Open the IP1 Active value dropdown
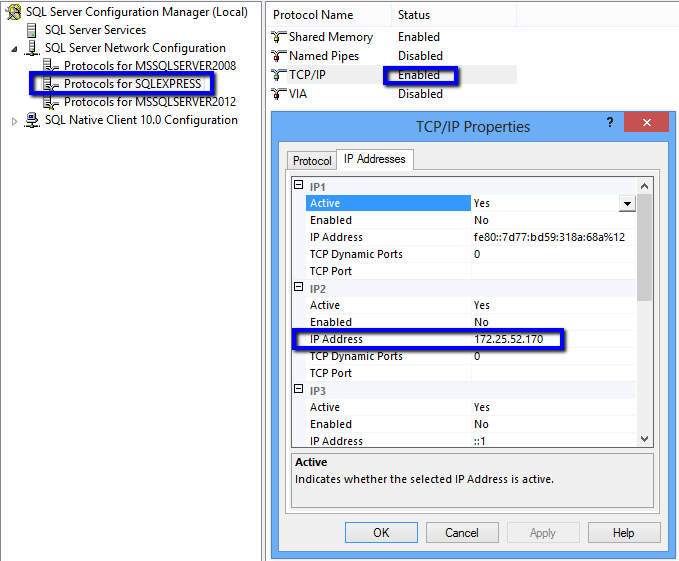Screen dimensions: 679x561 click(627, 203)
